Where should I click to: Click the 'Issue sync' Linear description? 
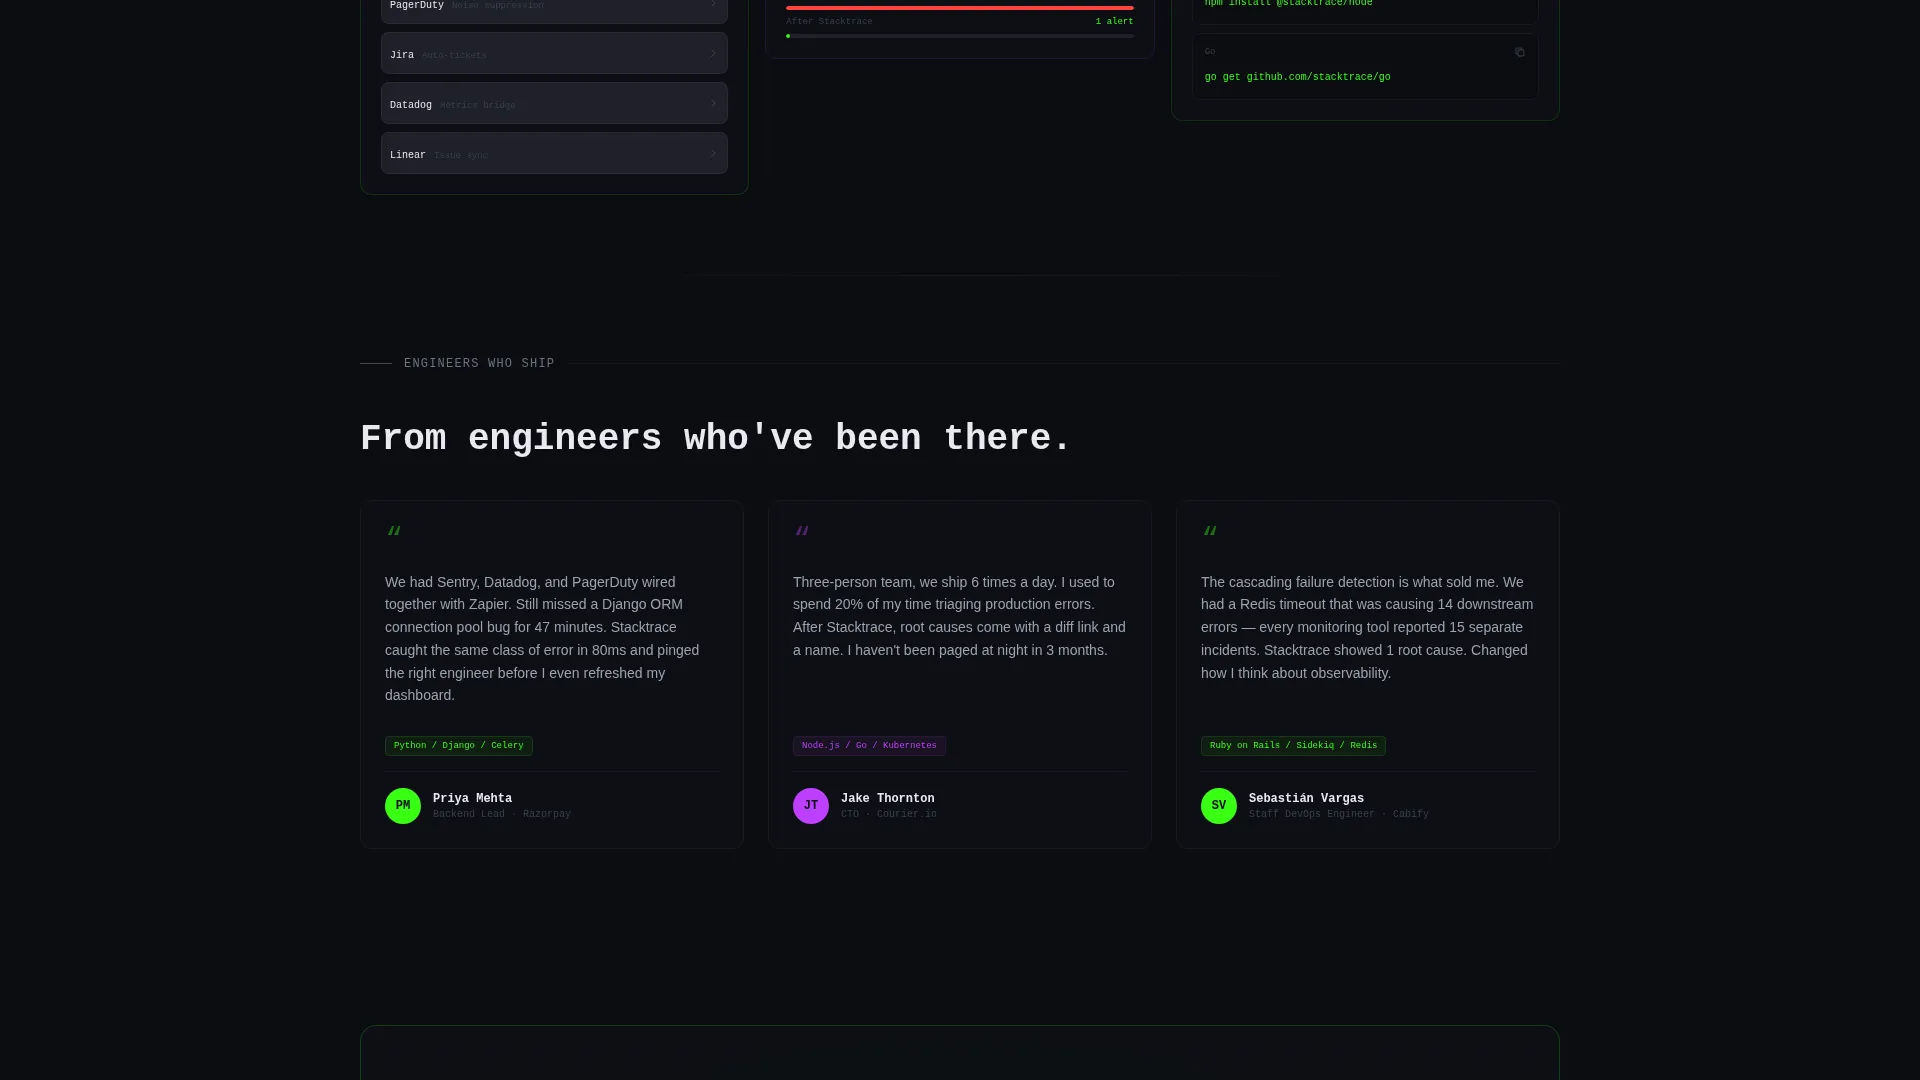[461, 156]
